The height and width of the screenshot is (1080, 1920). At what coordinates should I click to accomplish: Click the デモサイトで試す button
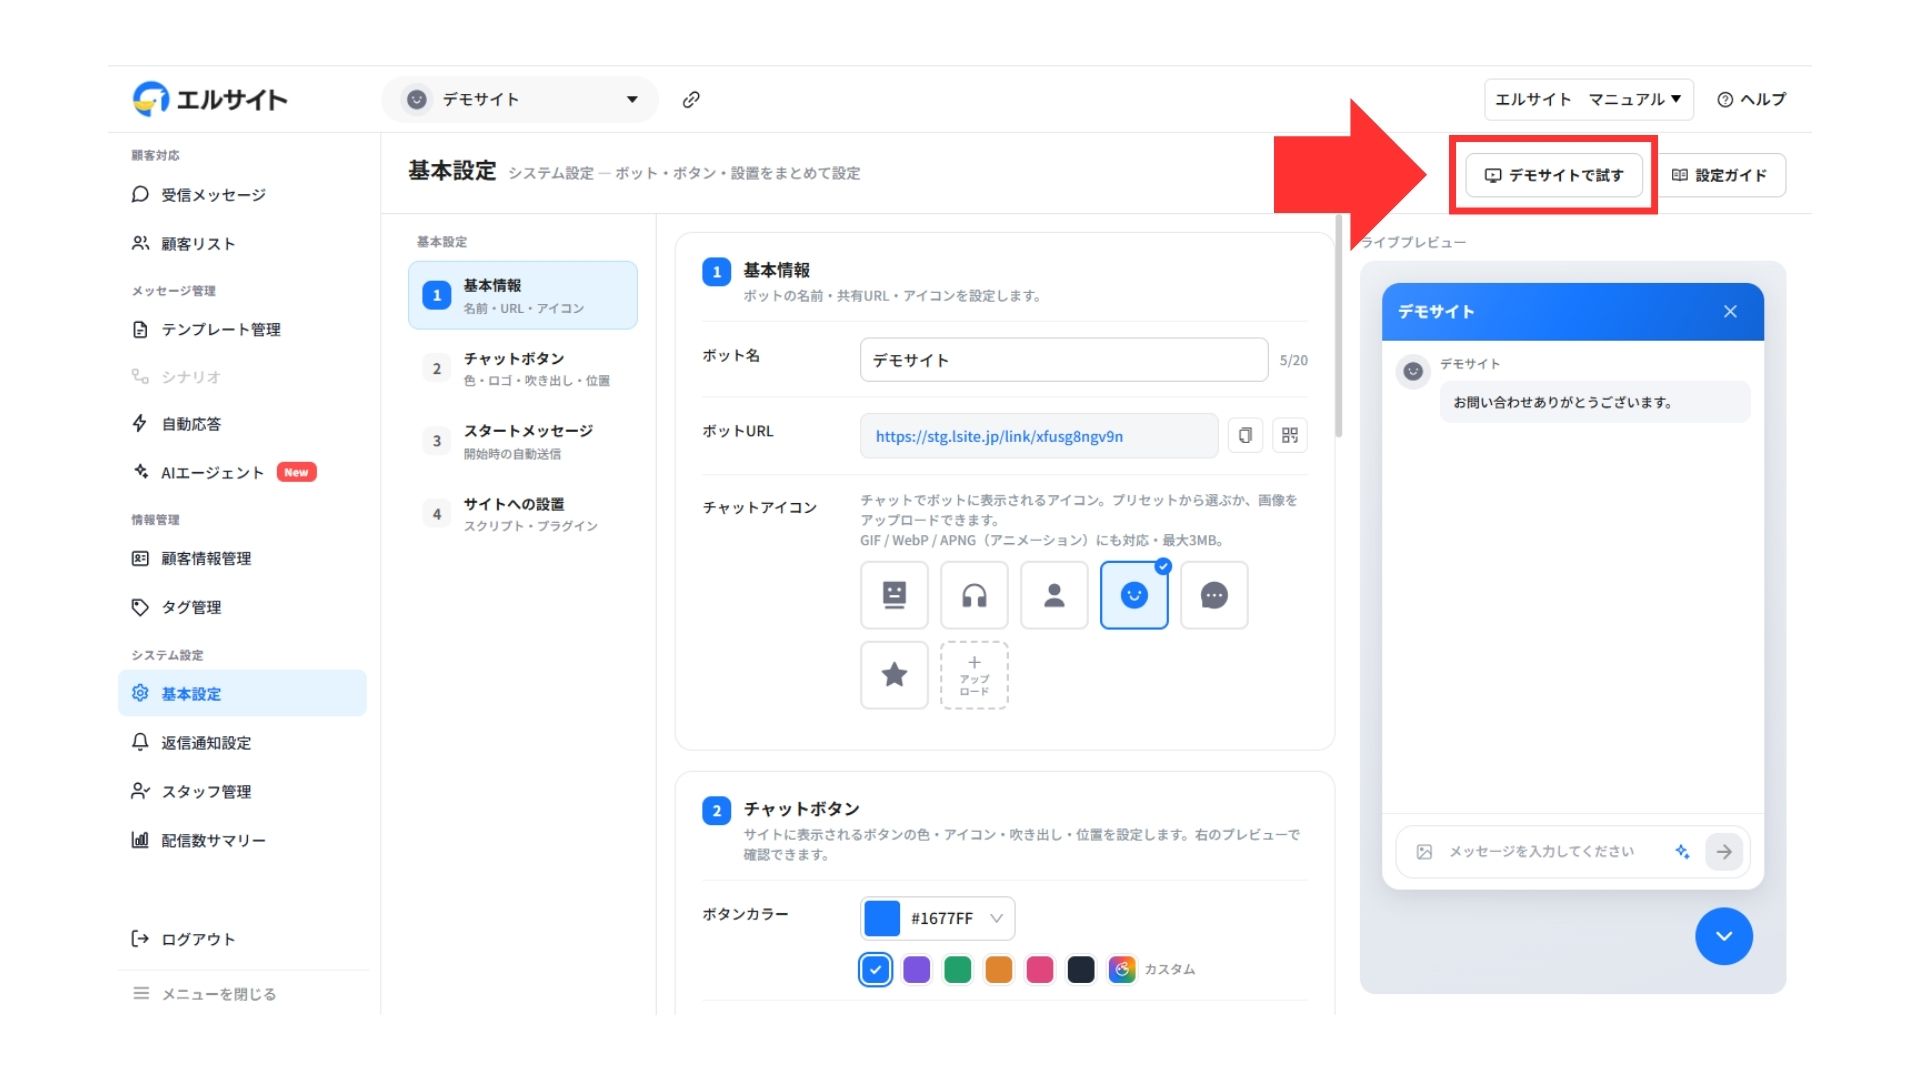point(1554,175)
